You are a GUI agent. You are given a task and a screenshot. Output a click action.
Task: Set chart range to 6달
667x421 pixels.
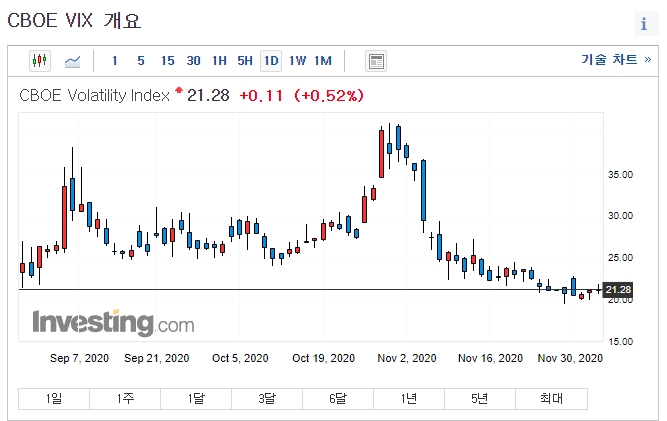pos(338,398)
